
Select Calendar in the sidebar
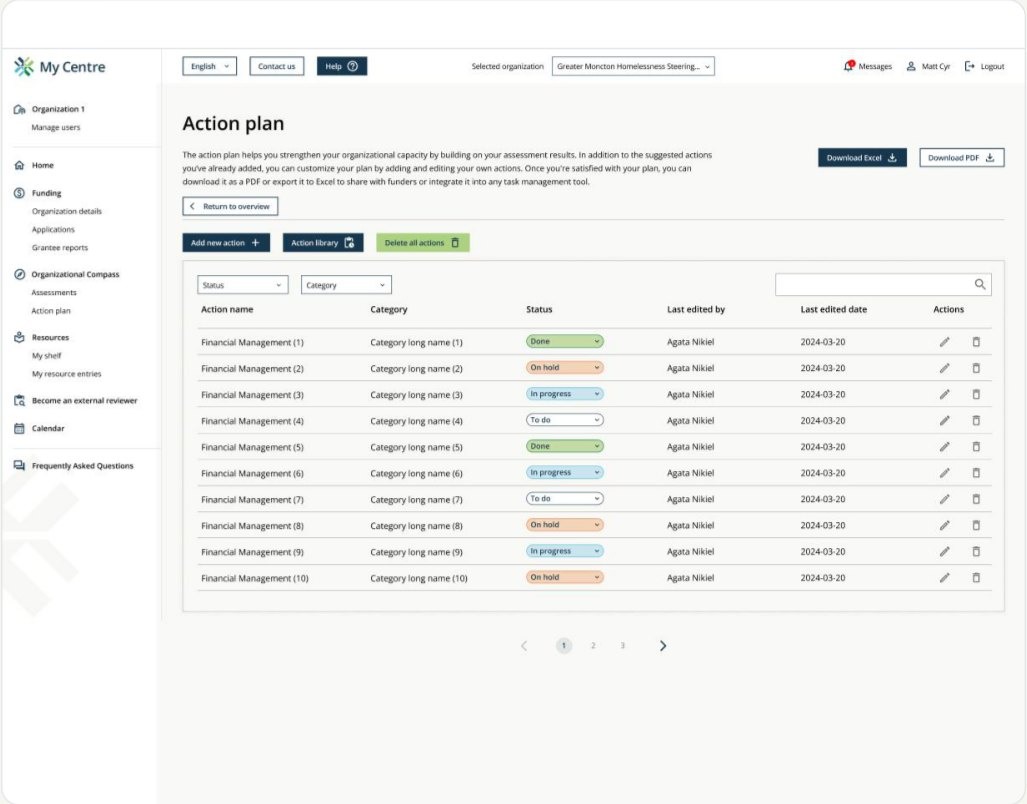point(48,428)
